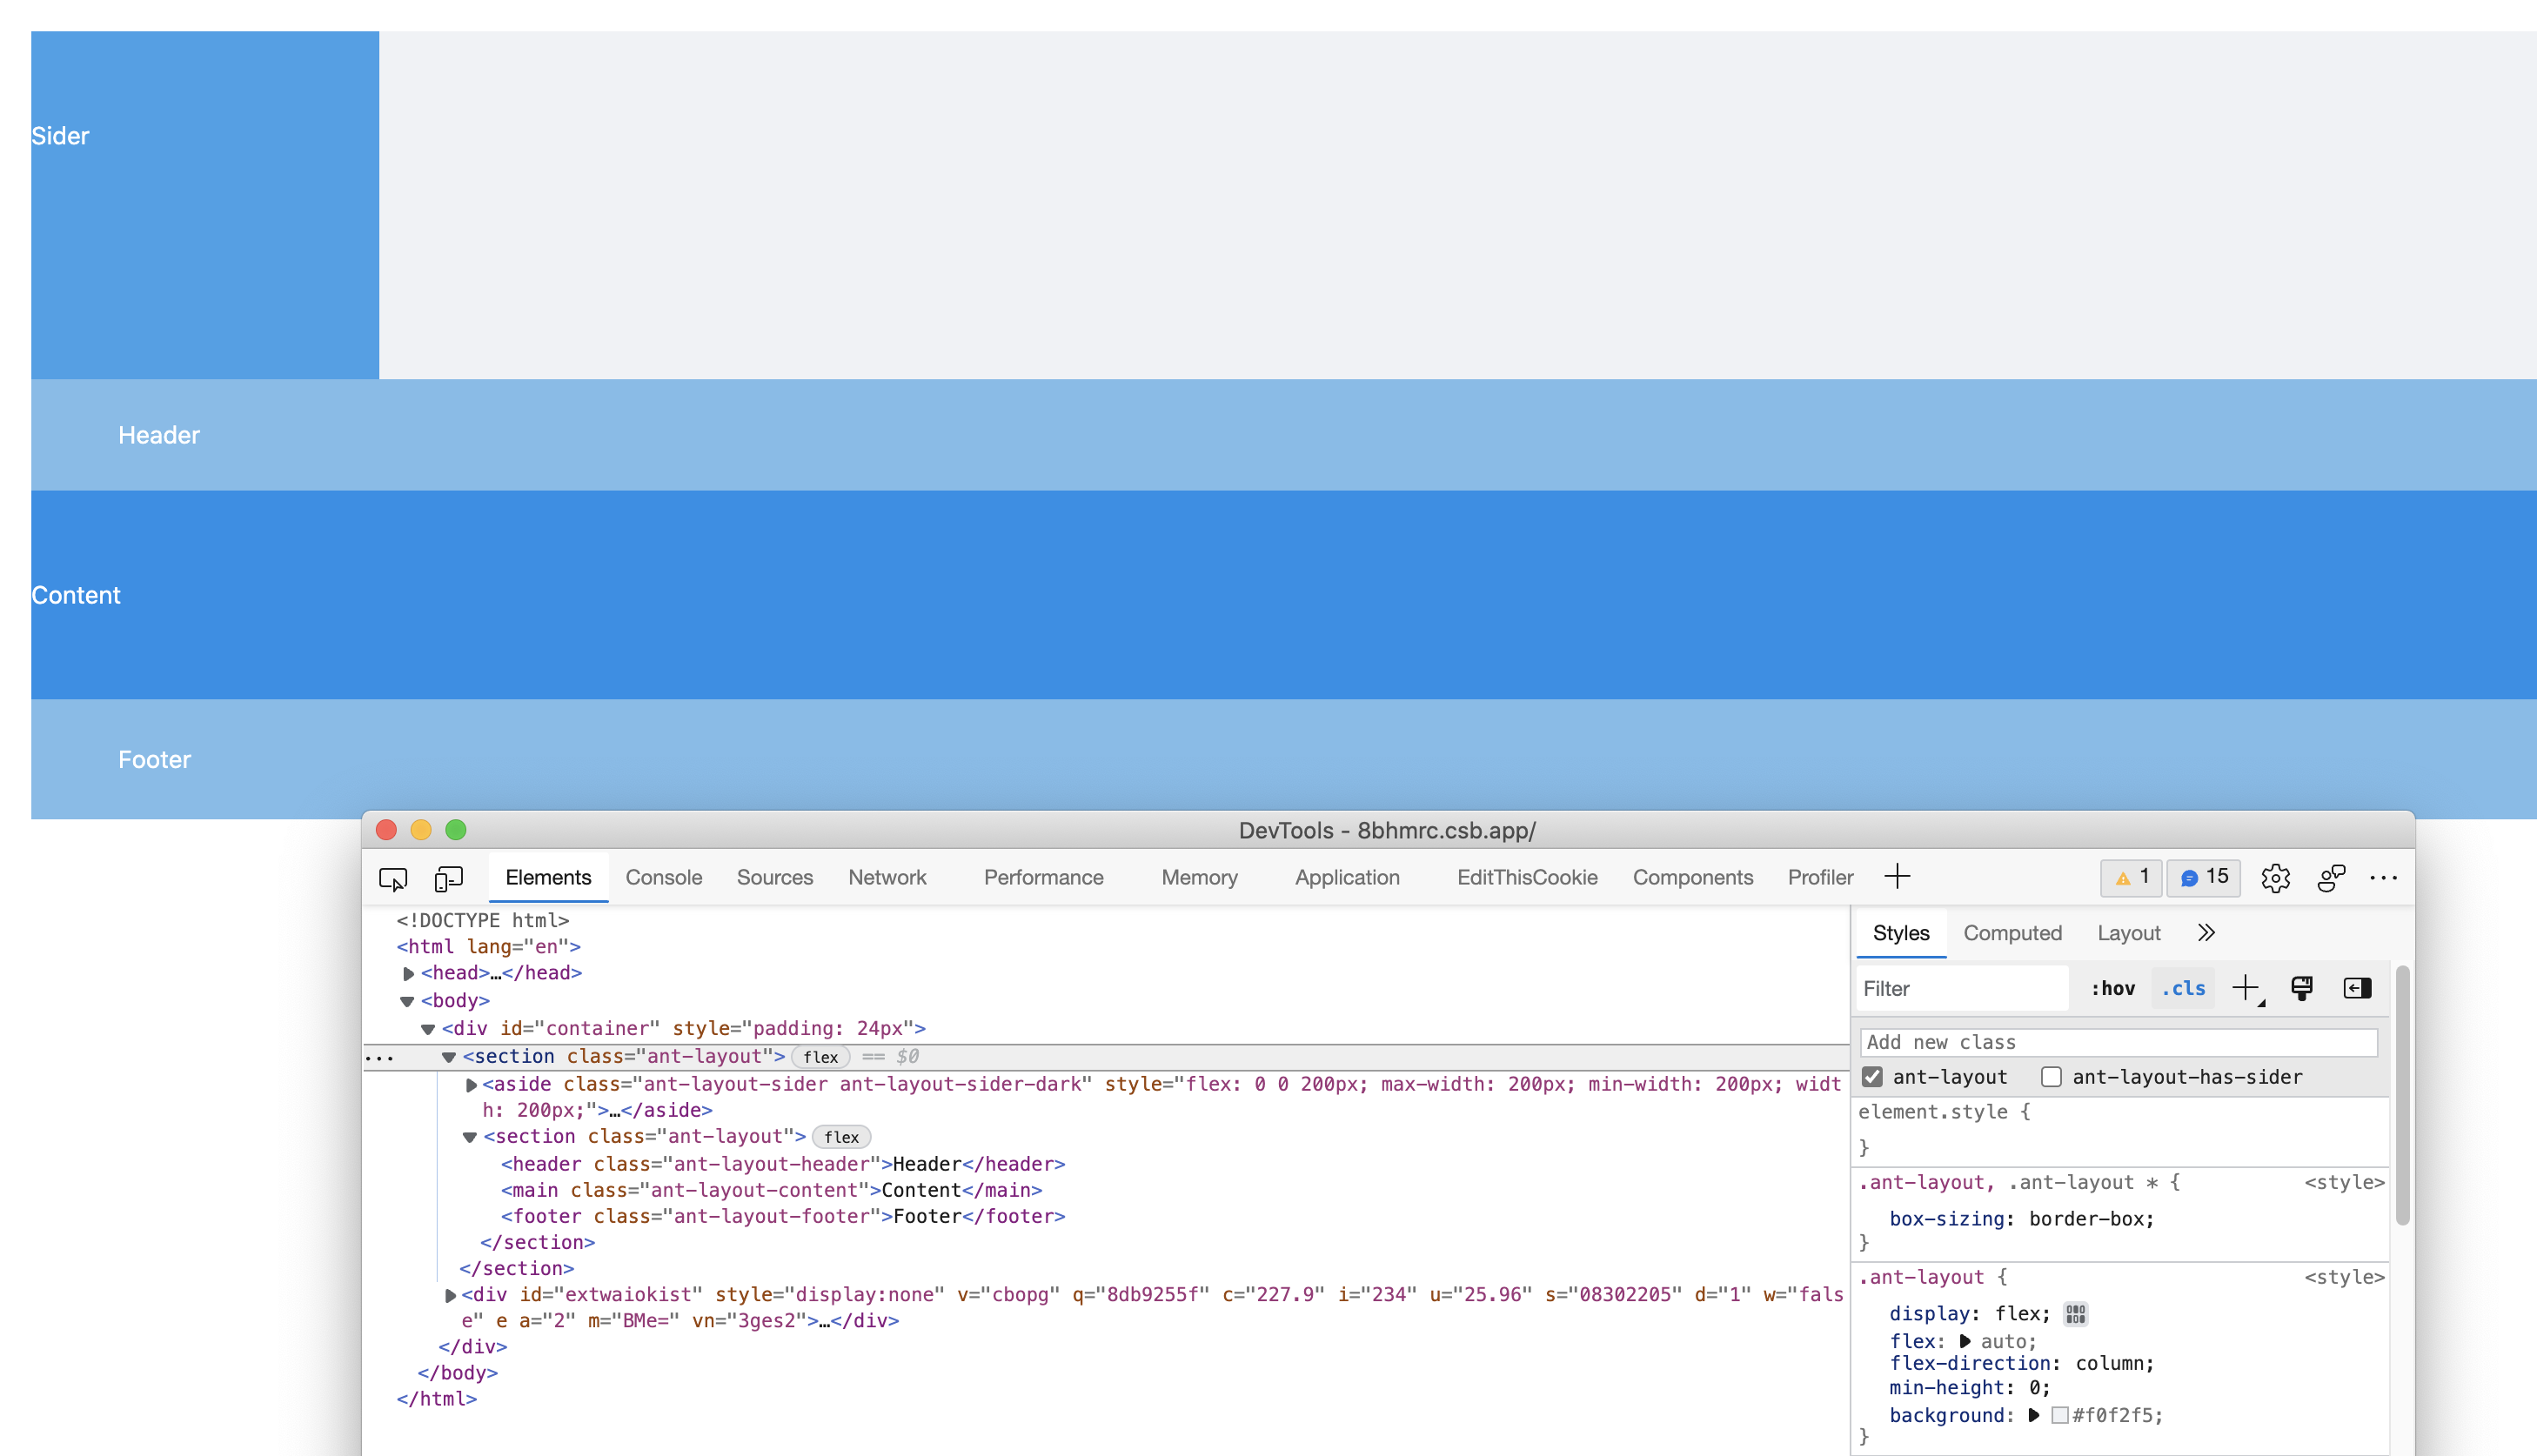Viewport: 2537px width, 1456px height.
Task: Click the Add new class input field
Action: point(2119,1042)
